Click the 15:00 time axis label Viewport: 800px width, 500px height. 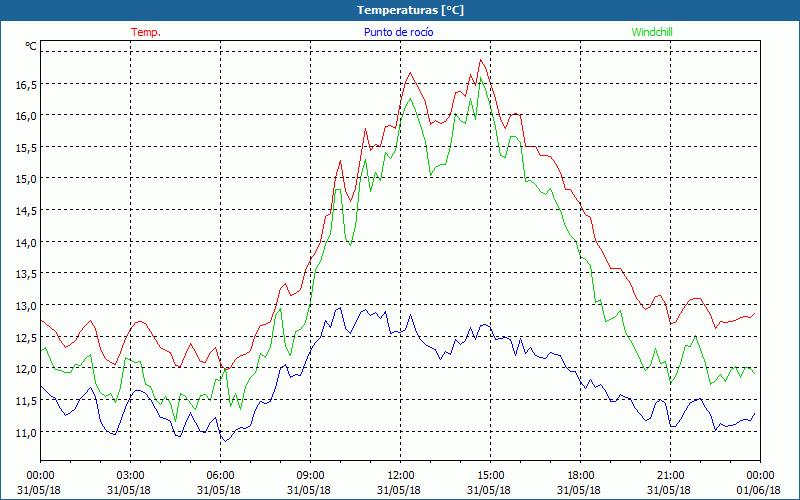(x=490, y=475)
